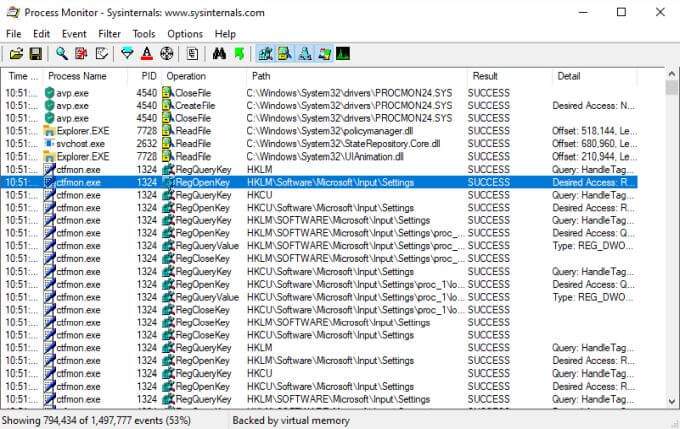Open the Filter funnel icon
Image resolution: width=680 pixels, height=429 pixels.
tap(127, 54)
